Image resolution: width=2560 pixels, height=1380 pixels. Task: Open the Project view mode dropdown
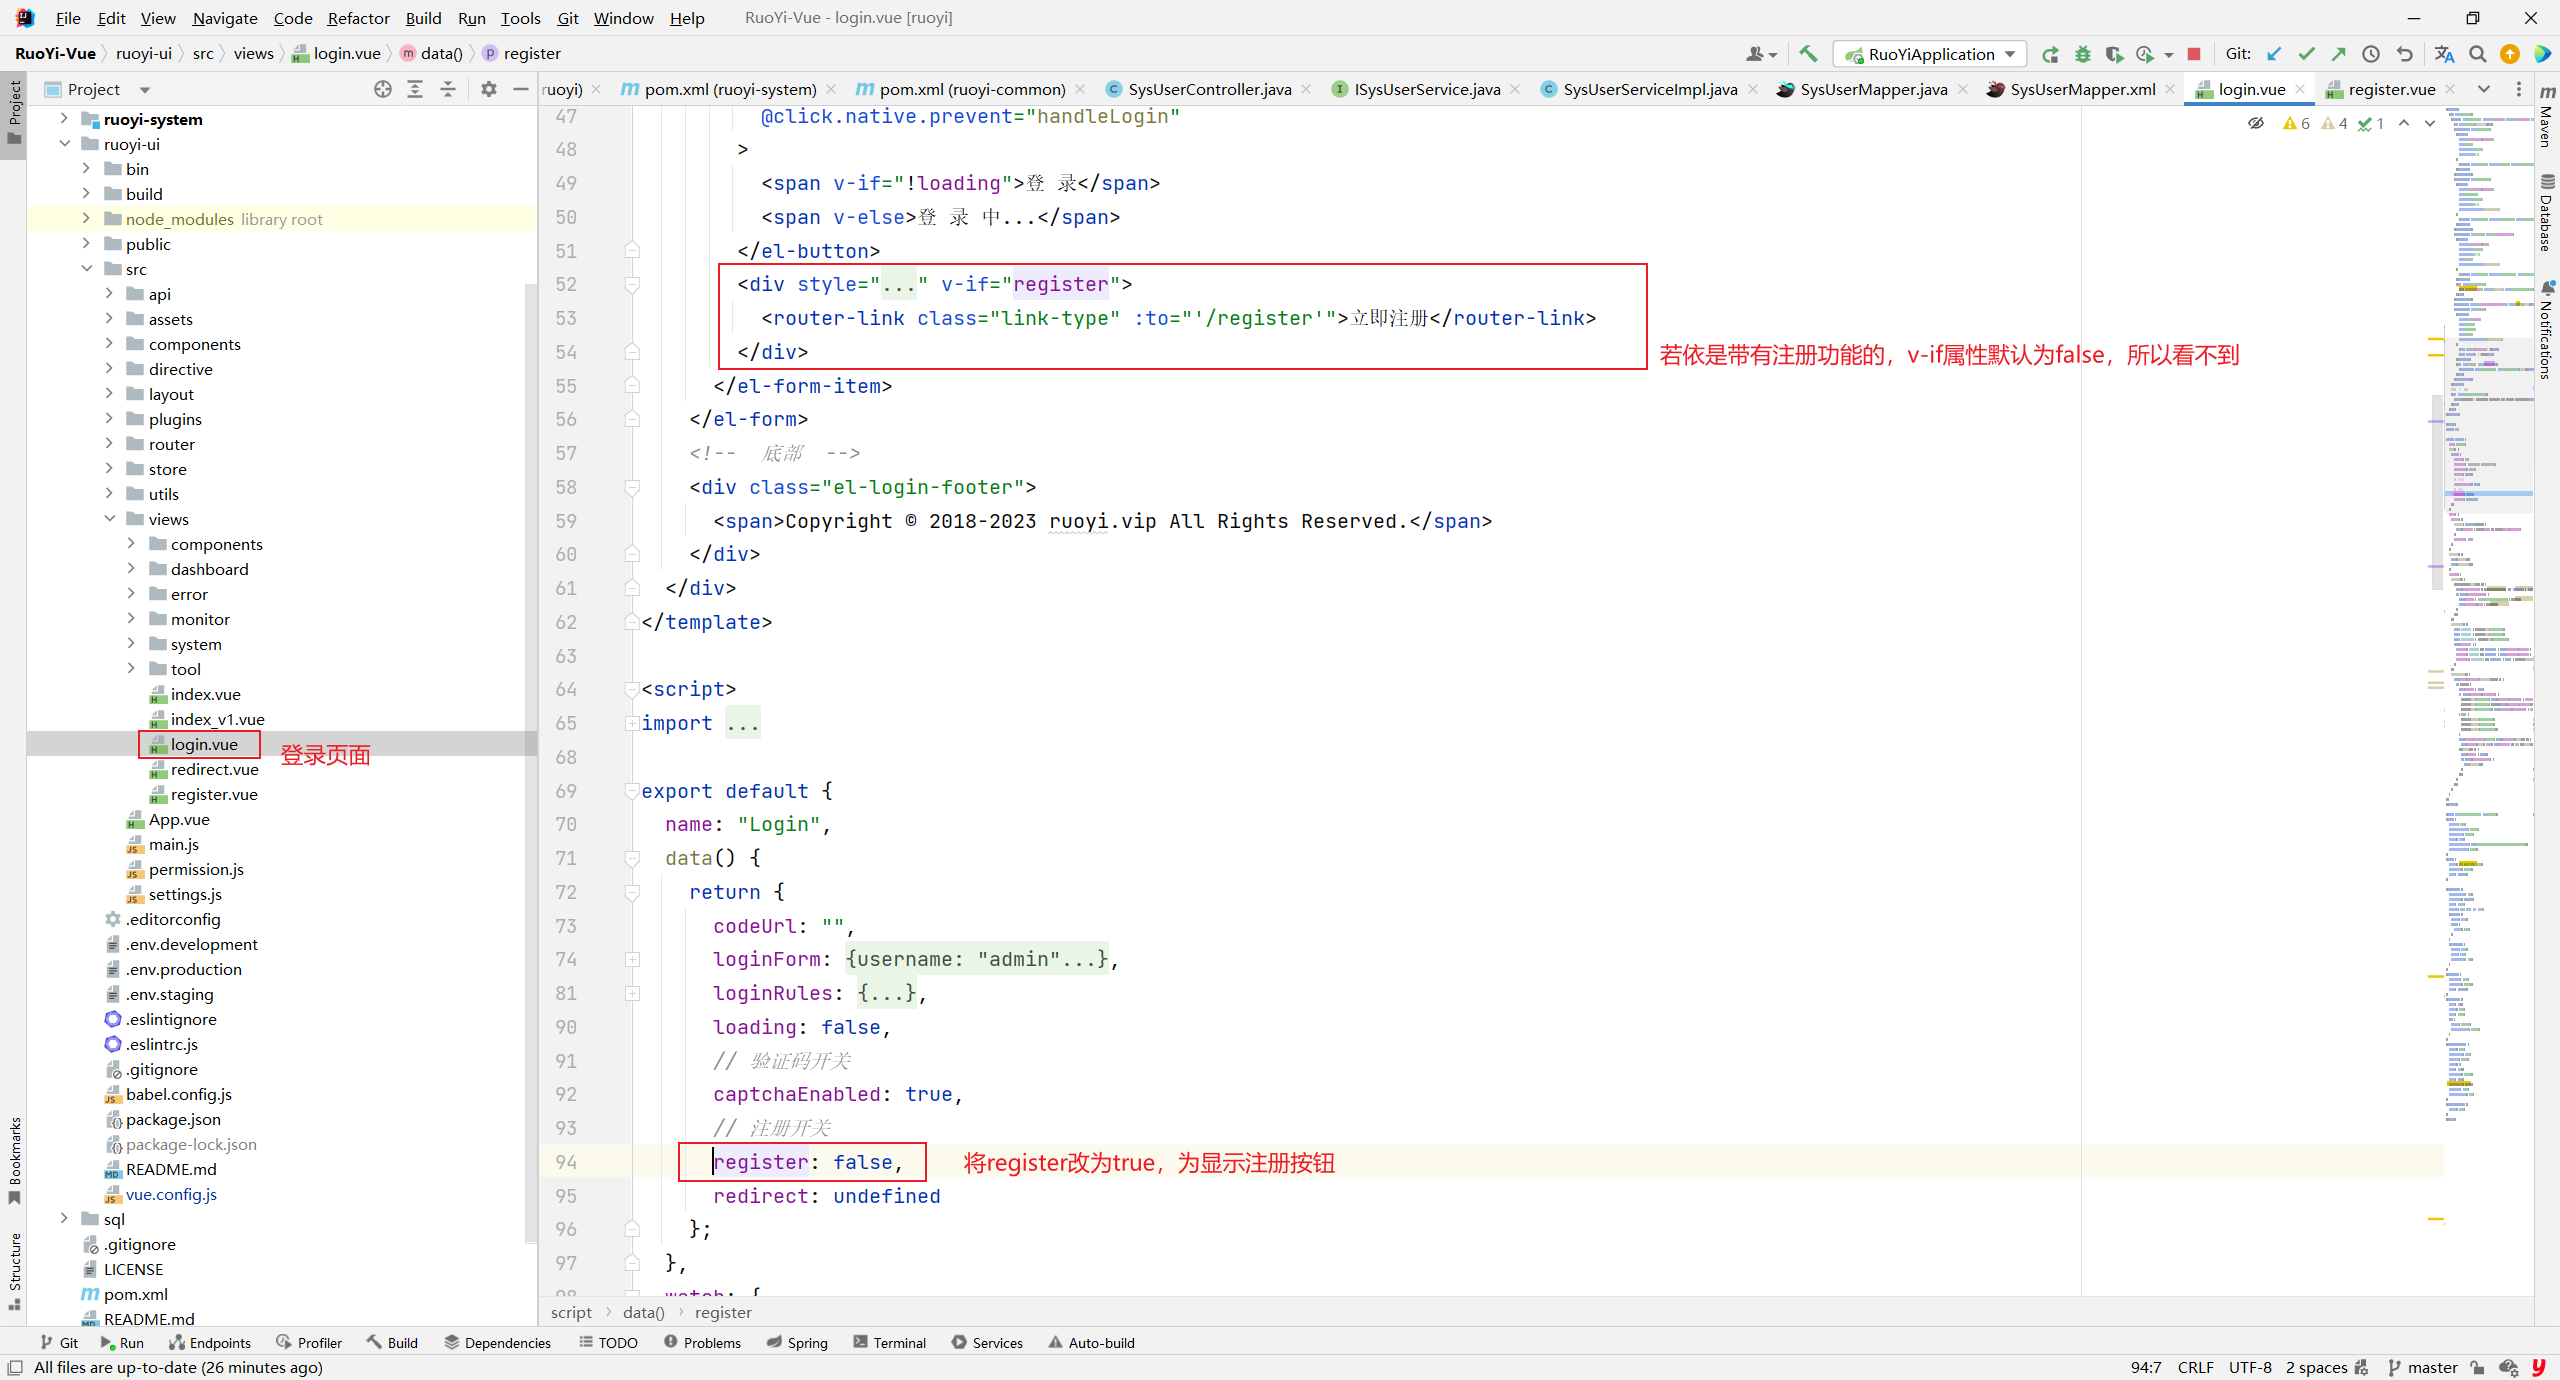(145, 89)
